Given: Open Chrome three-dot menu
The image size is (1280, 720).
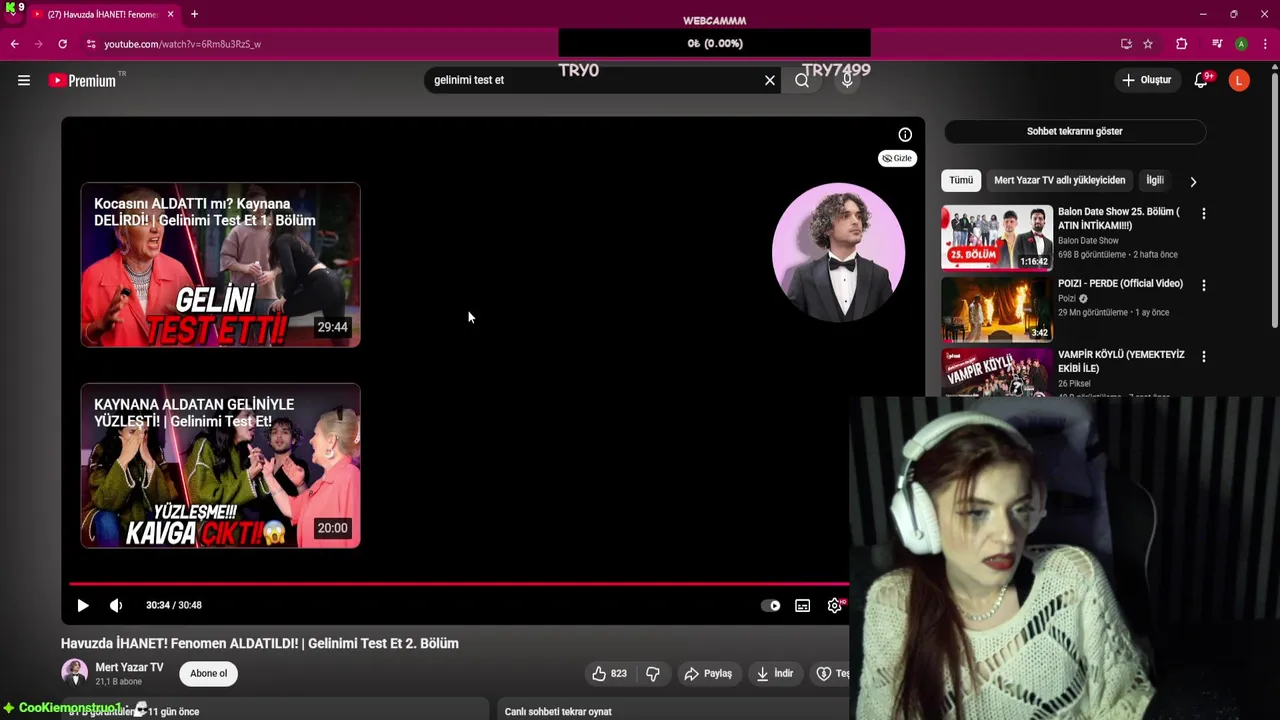Looking at the screenshot, I should click(x=1265, y=44).
